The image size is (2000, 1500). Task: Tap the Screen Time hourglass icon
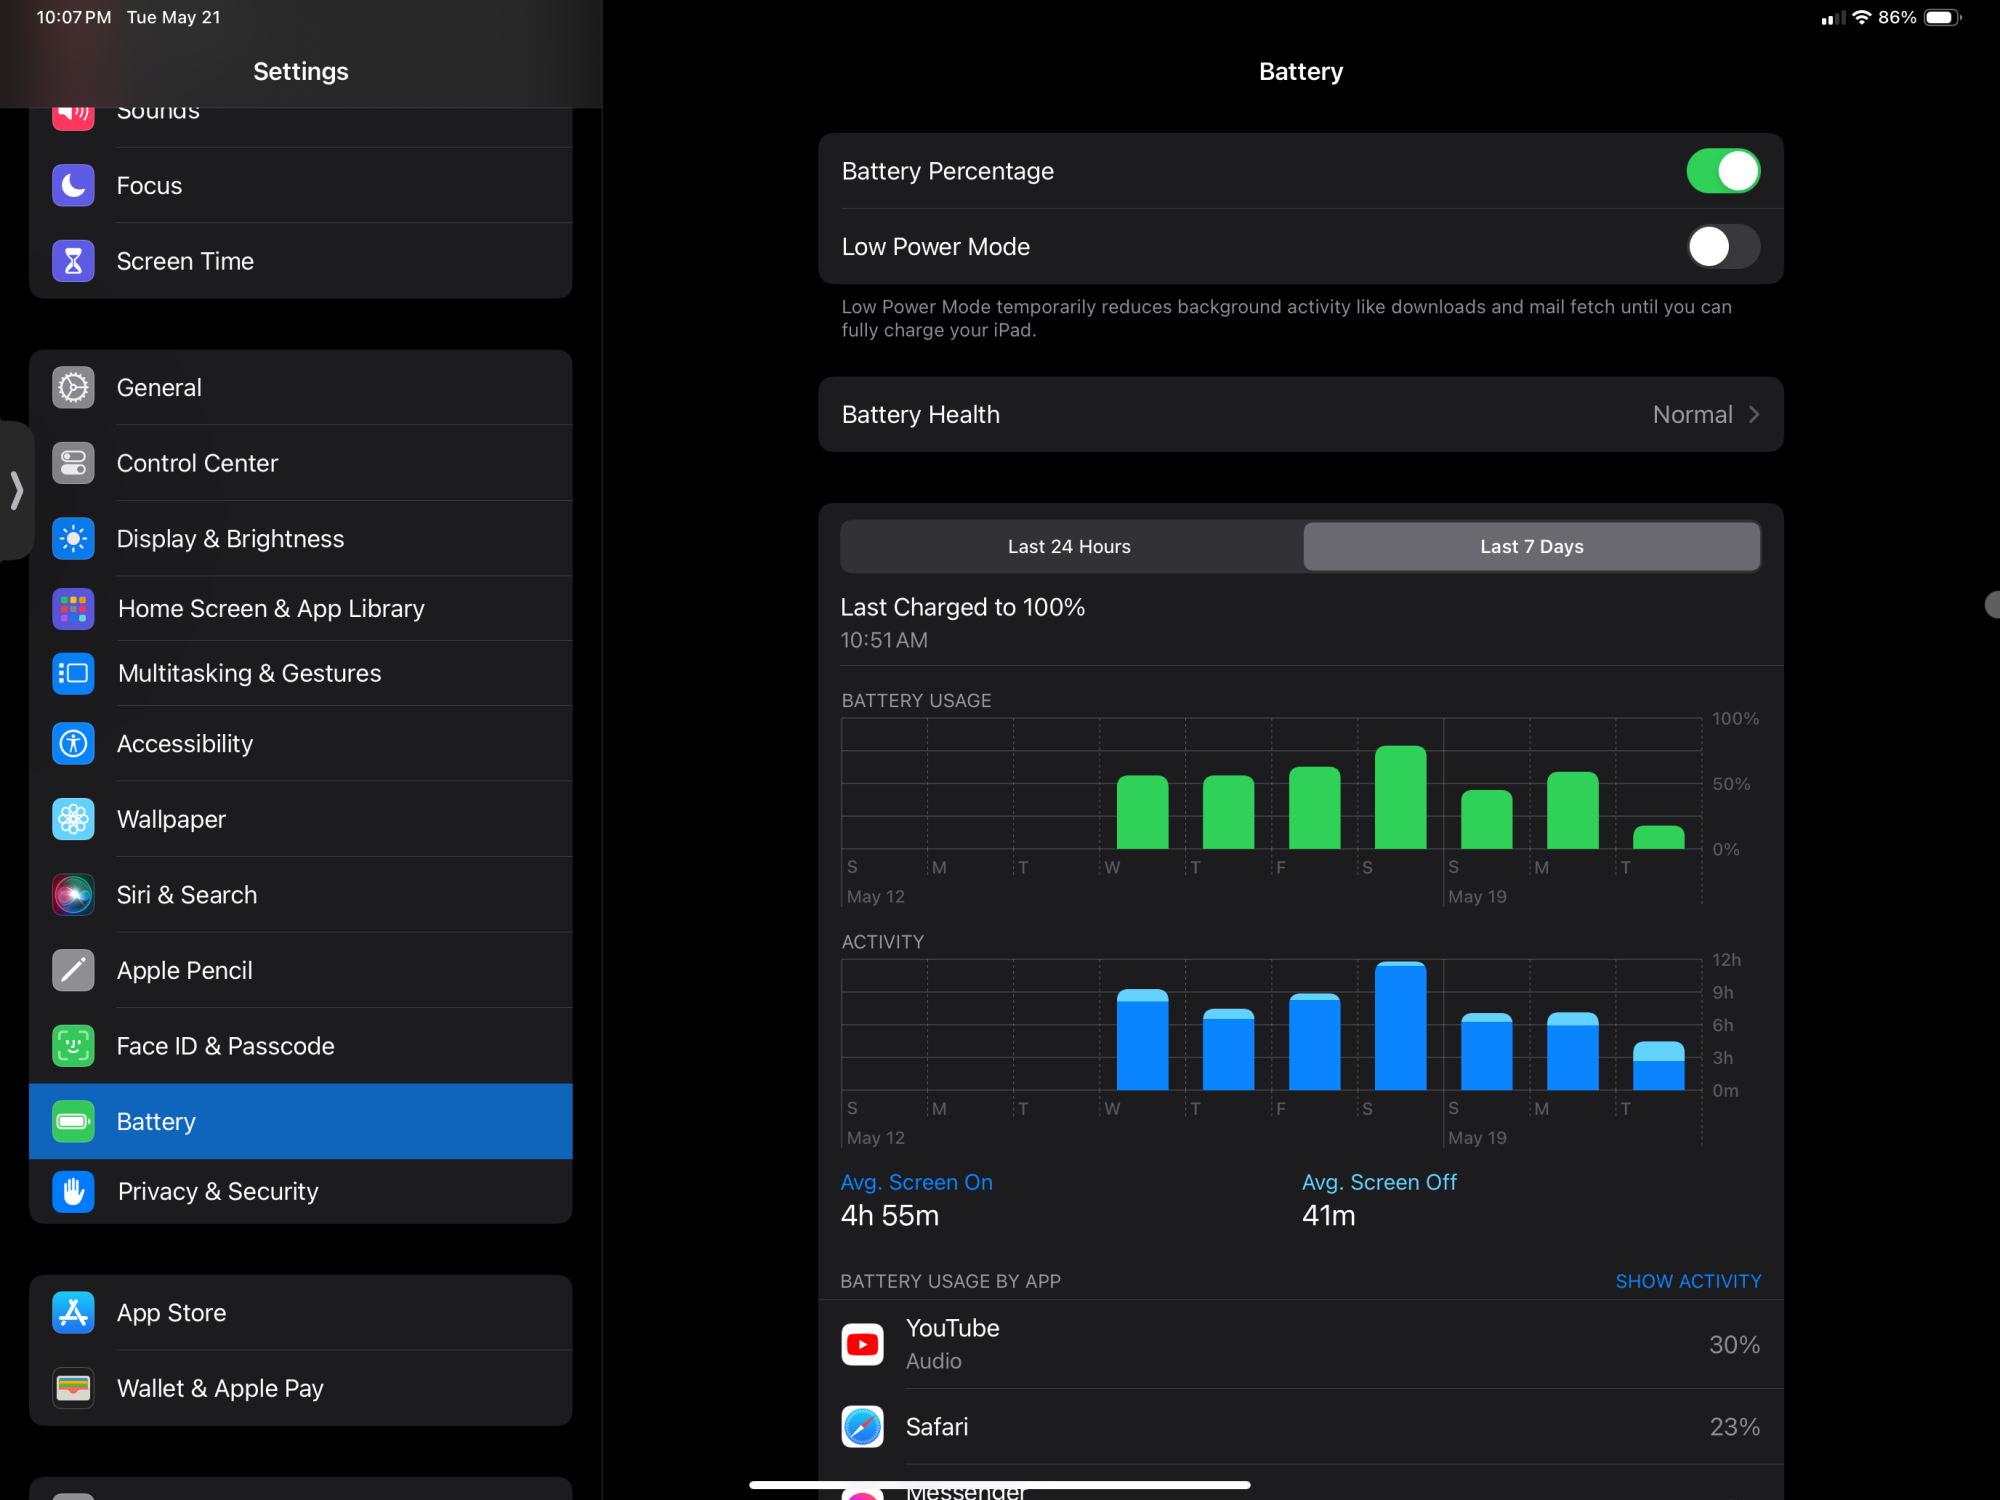click(x=73, y=261)
